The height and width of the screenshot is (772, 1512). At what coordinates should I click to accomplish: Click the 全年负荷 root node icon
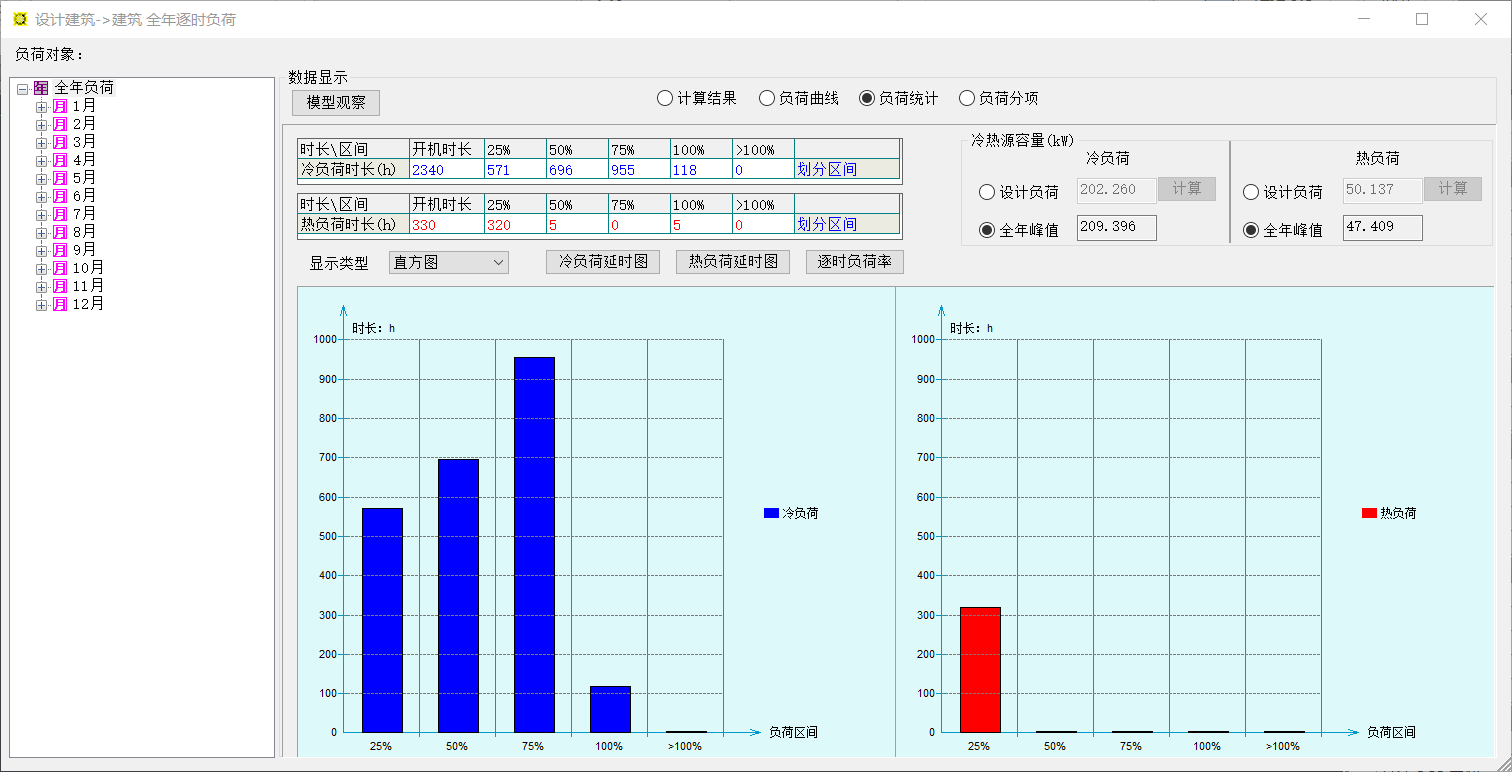click(41, 88)
